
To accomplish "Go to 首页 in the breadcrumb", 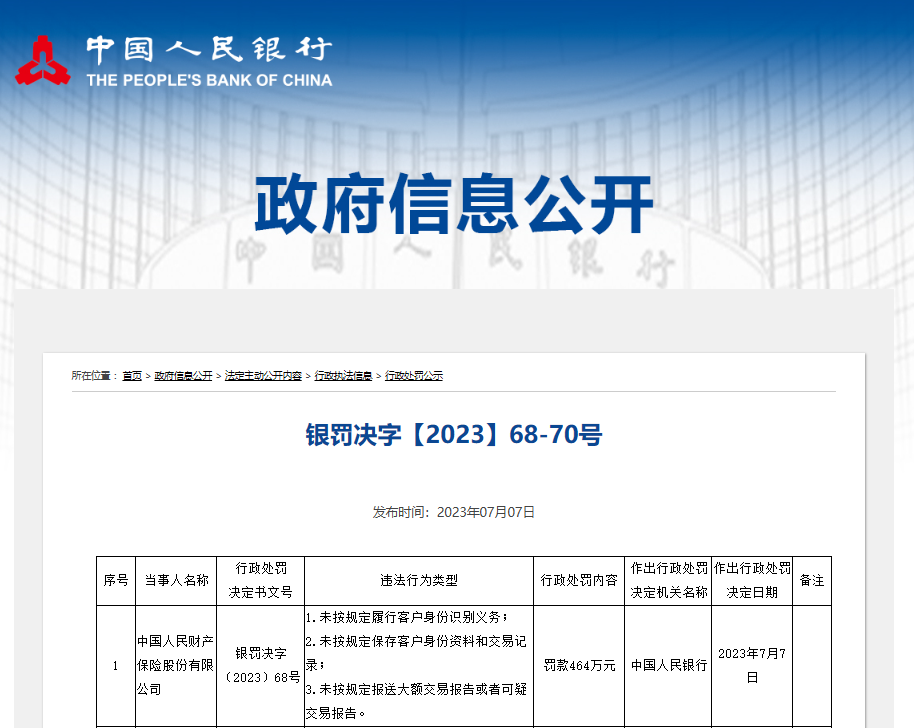I will click(132, 376).
